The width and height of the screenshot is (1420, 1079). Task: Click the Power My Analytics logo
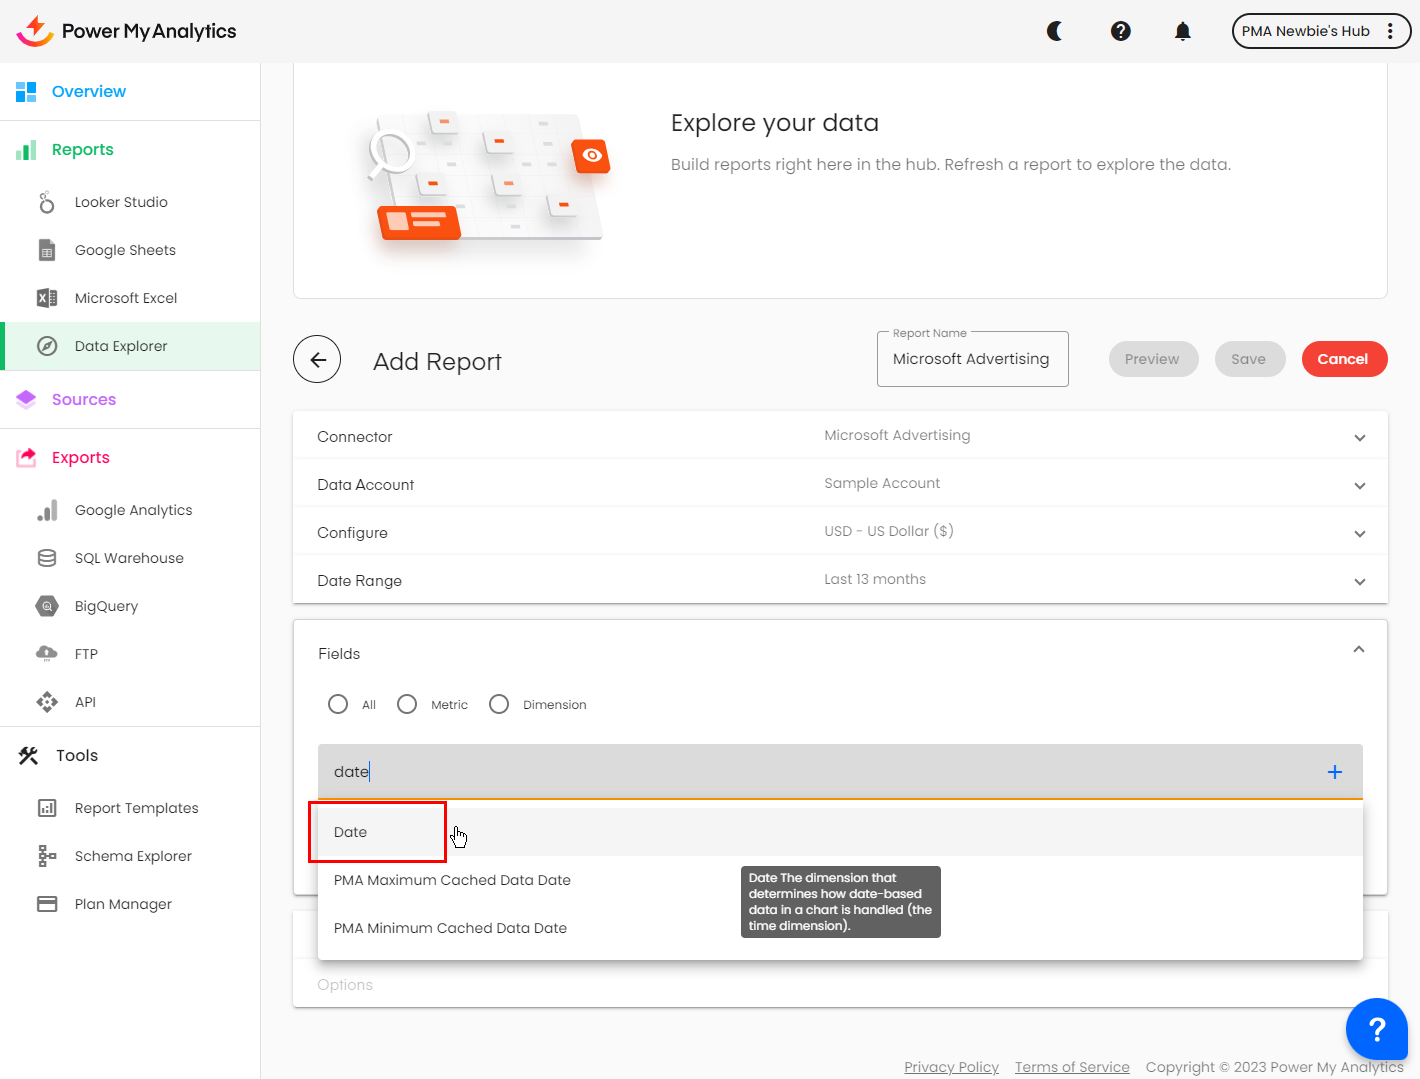click(x=126, y=31)
